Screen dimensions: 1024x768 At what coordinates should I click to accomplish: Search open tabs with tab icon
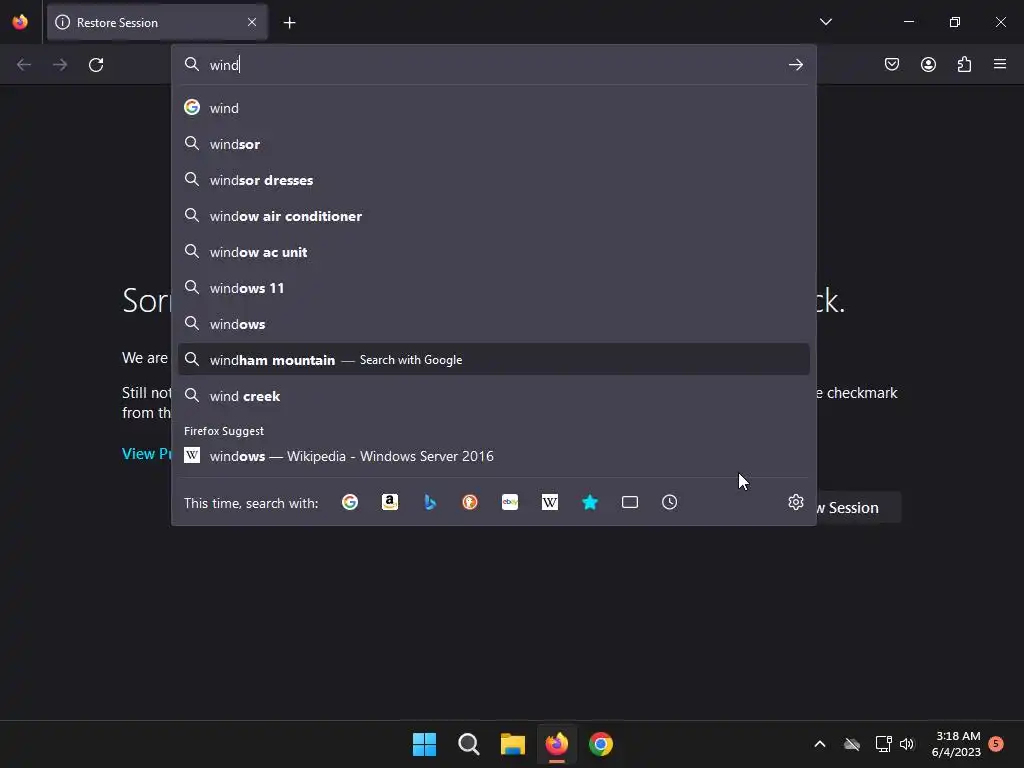[x=630, y=502]
